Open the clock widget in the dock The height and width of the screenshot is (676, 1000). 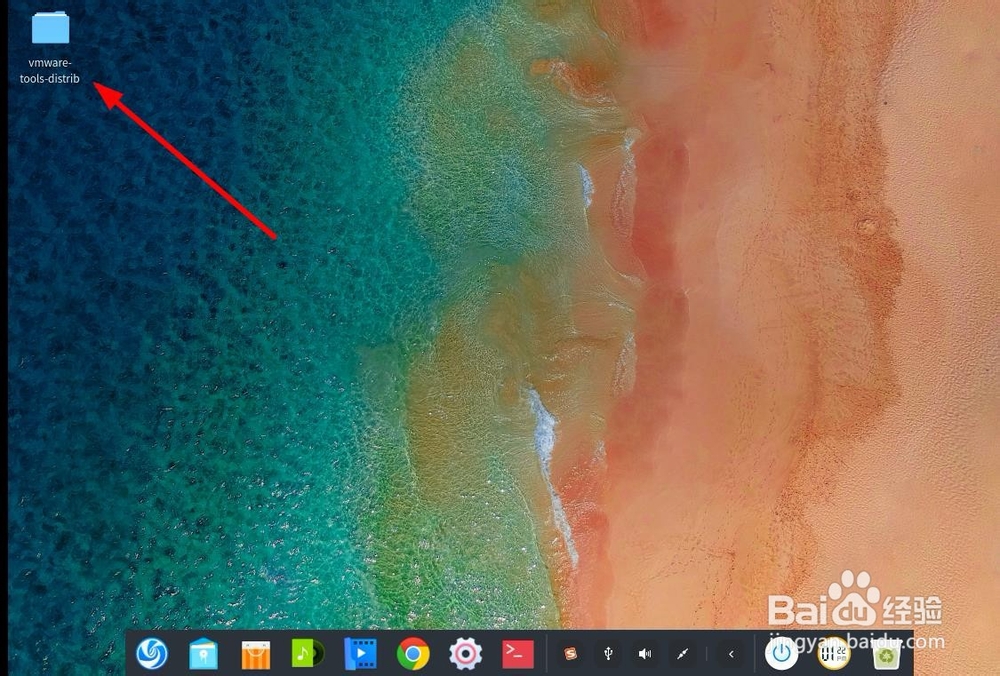coord(834,654)
